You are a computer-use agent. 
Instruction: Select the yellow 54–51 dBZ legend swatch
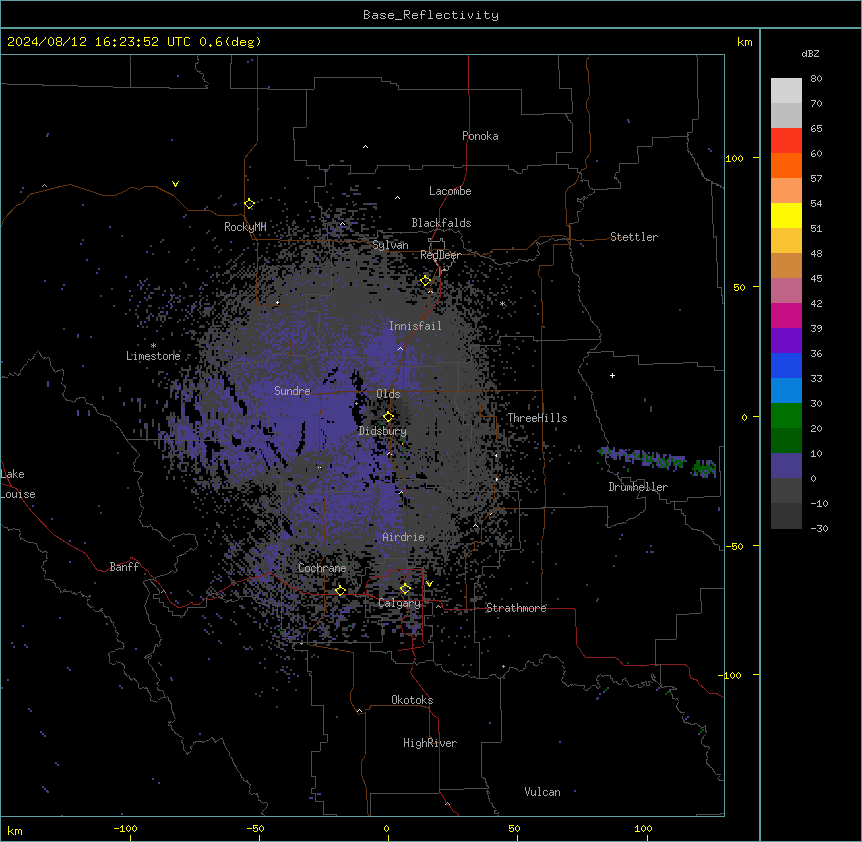coord(786,215)
